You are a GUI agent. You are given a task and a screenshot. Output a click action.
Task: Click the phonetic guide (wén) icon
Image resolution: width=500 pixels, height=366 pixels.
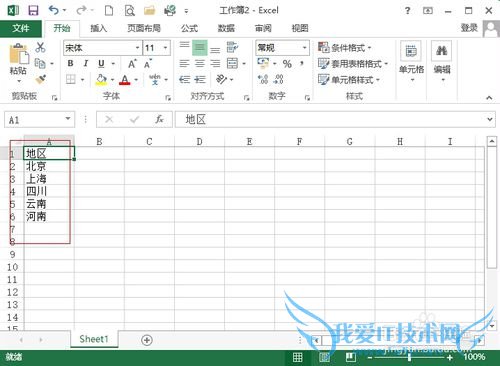point(155,79)
